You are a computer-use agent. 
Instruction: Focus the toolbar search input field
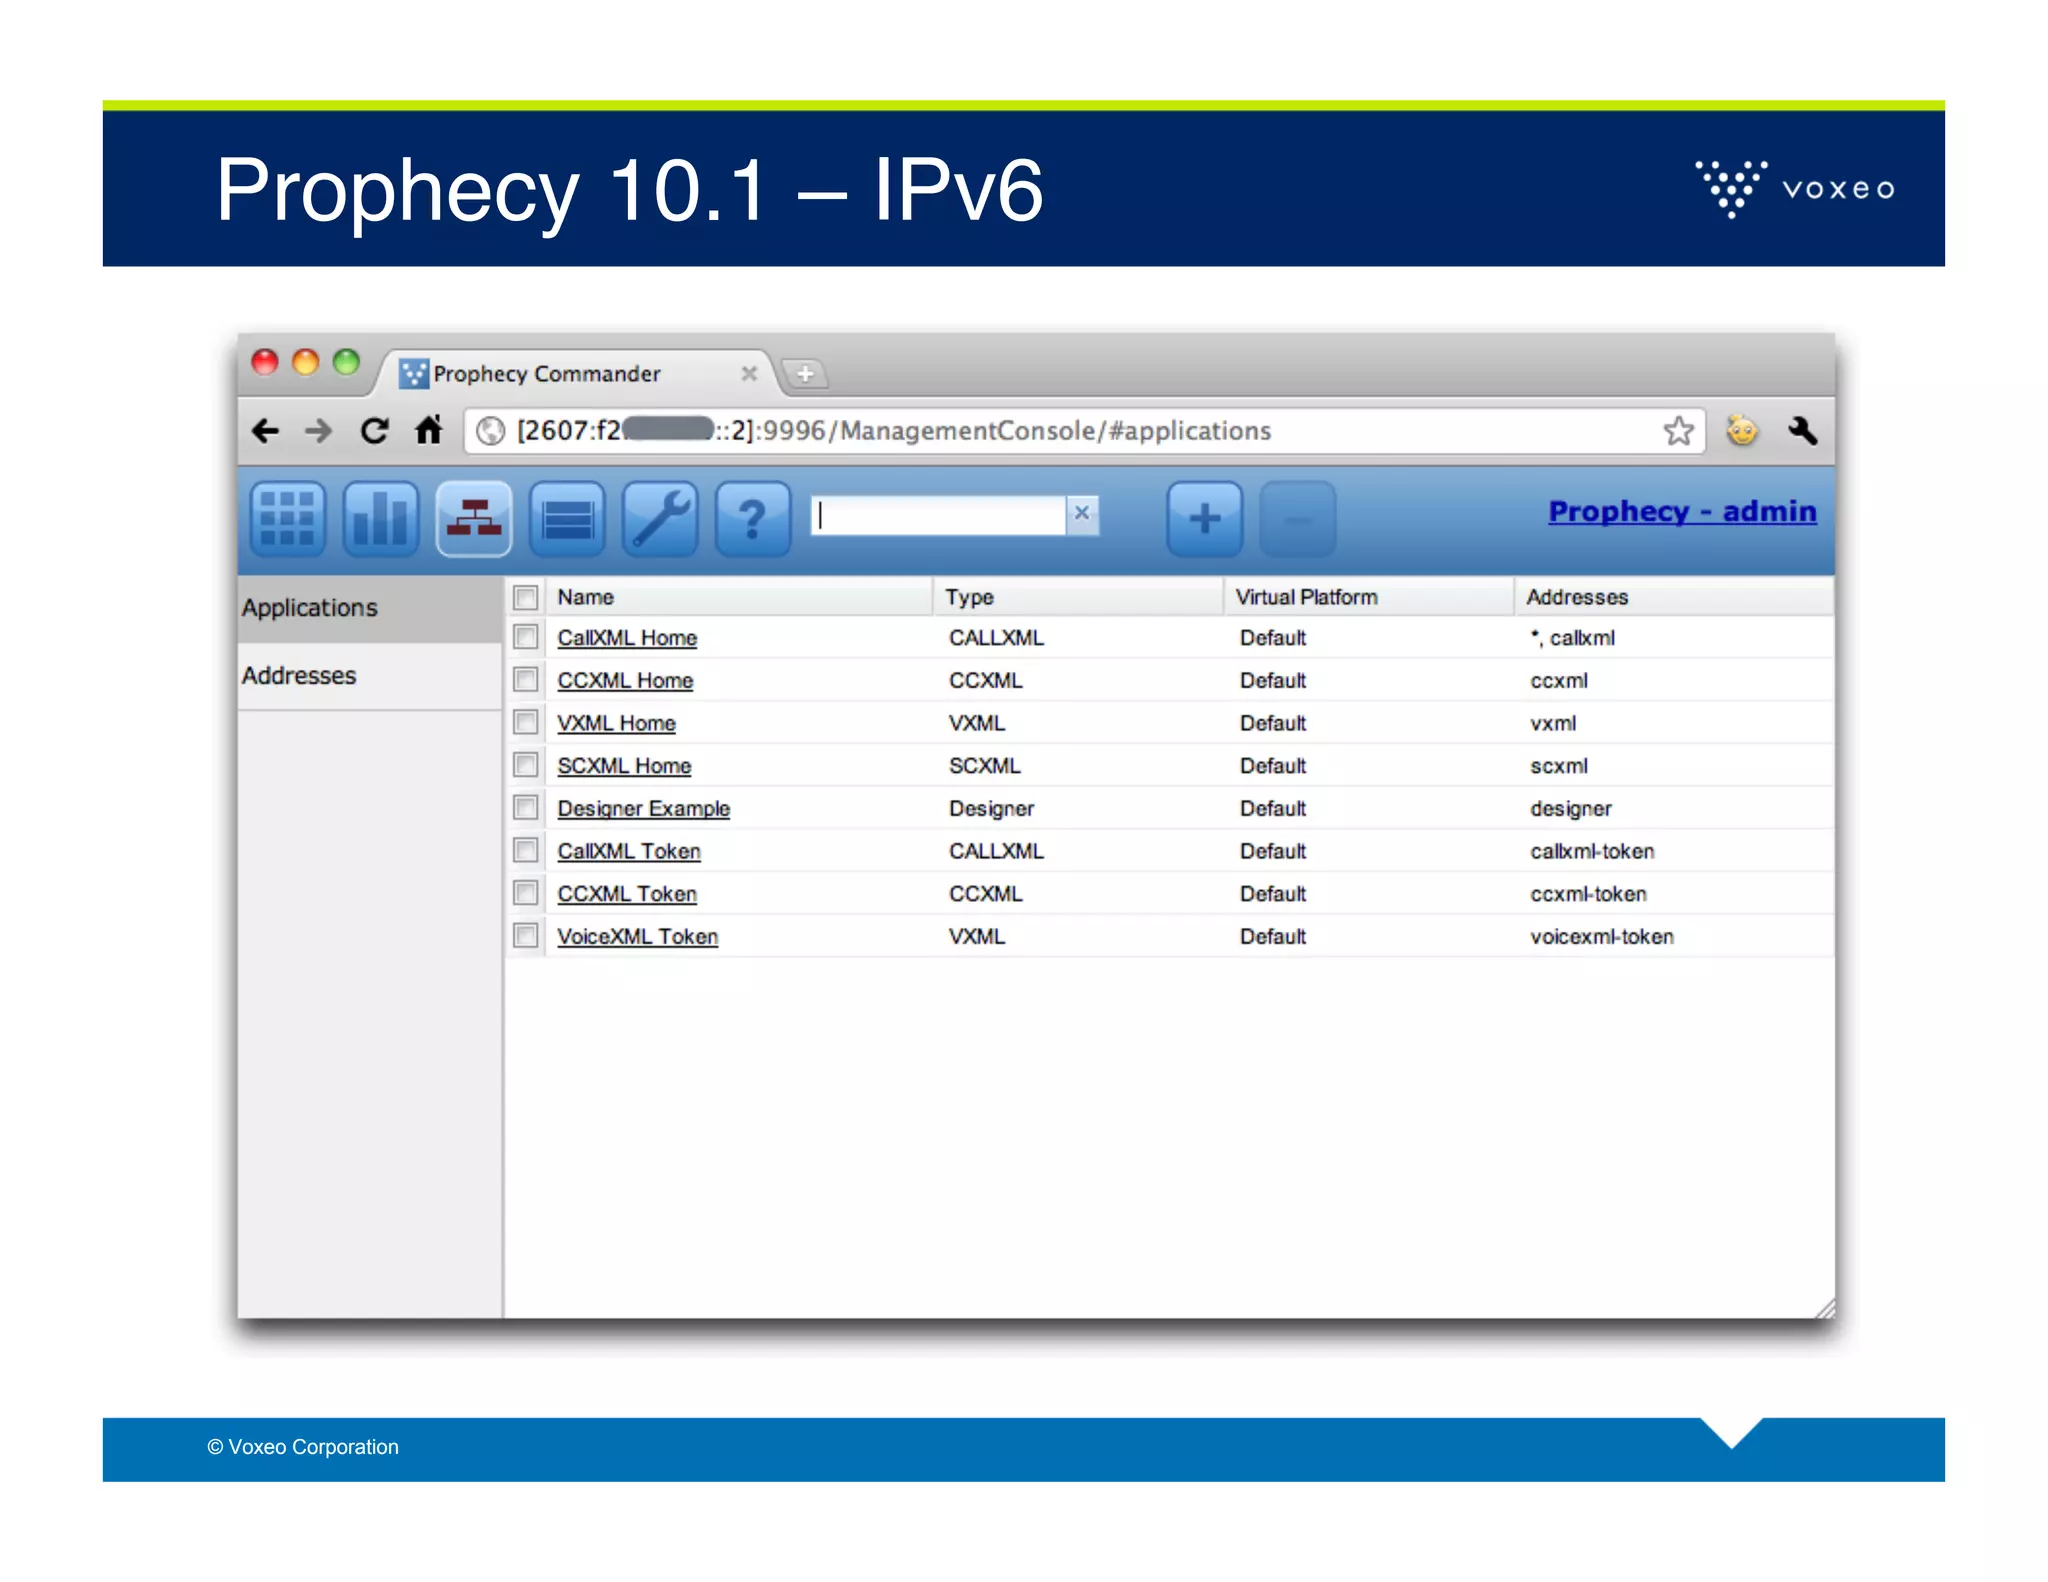click(938, 515)
